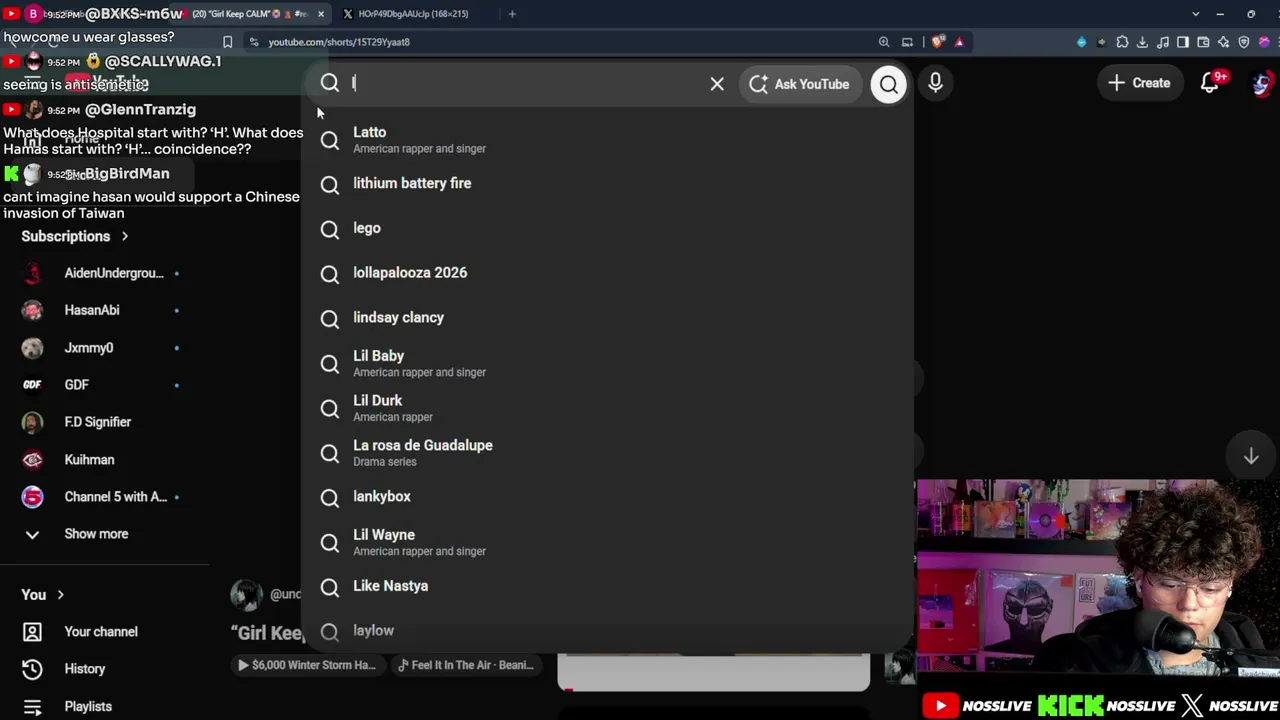
Task: Open Channel 5 with A... subscription
Action: [x=102, y=497]
